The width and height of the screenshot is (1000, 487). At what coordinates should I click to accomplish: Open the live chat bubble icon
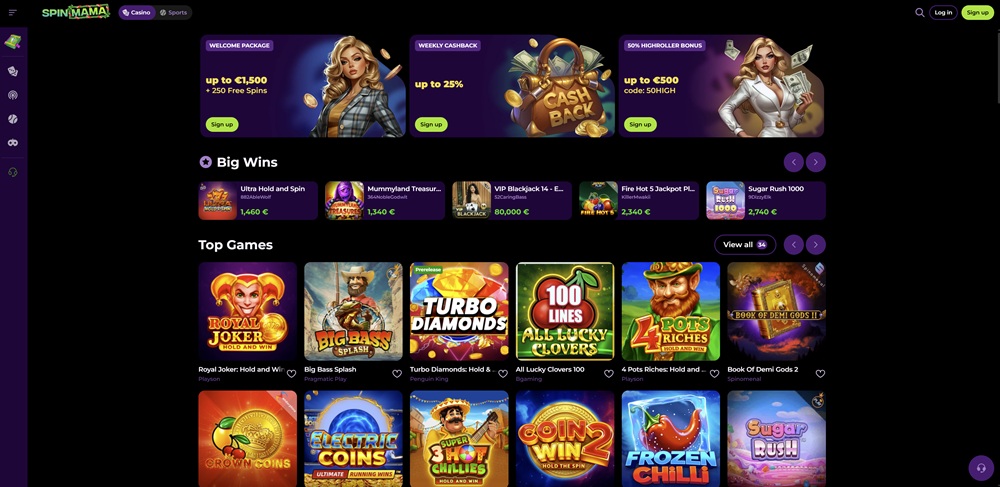(x=981, y=468)
